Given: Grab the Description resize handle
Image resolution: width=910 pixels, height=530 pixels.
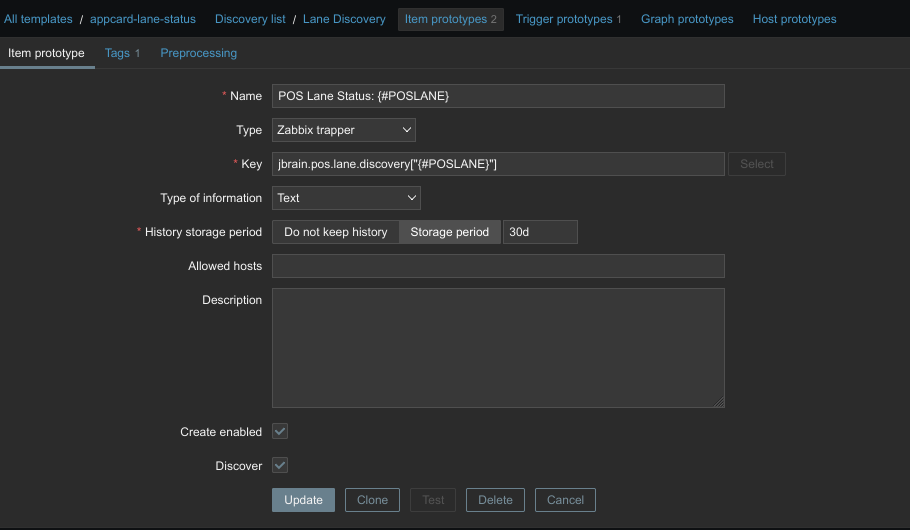Looking at the screenshot, I should tap(719, 402).
